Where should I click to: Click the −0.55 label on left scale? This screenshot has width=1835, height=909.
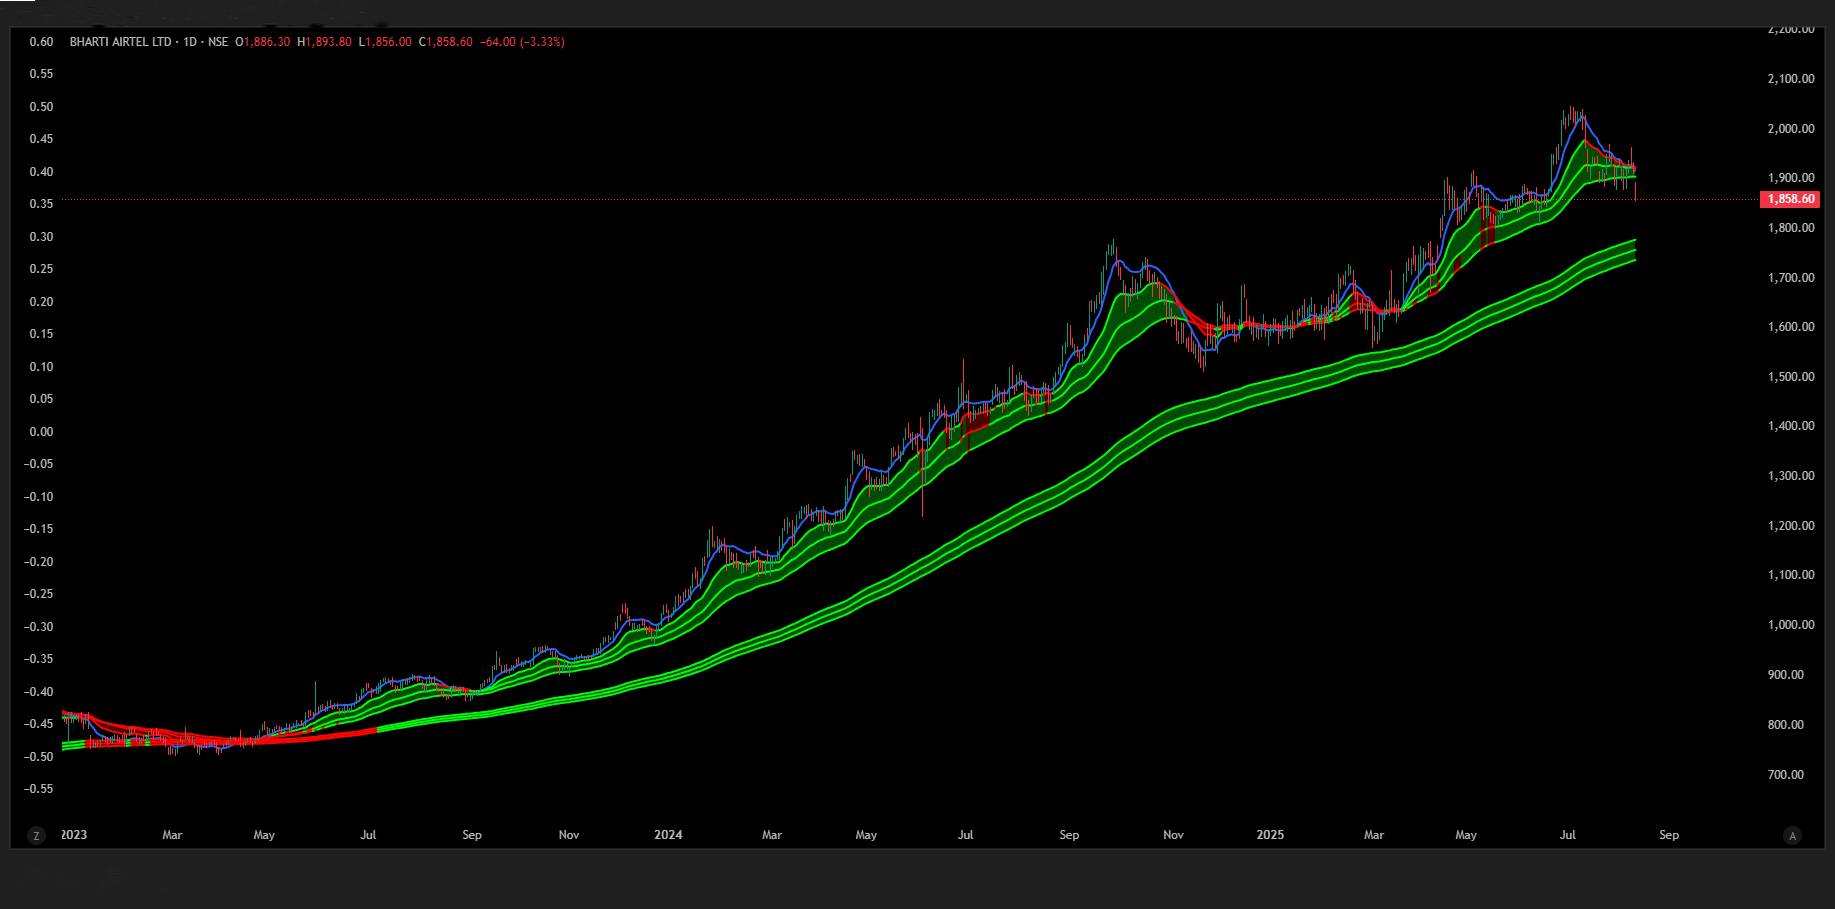[x=39, y=789]
